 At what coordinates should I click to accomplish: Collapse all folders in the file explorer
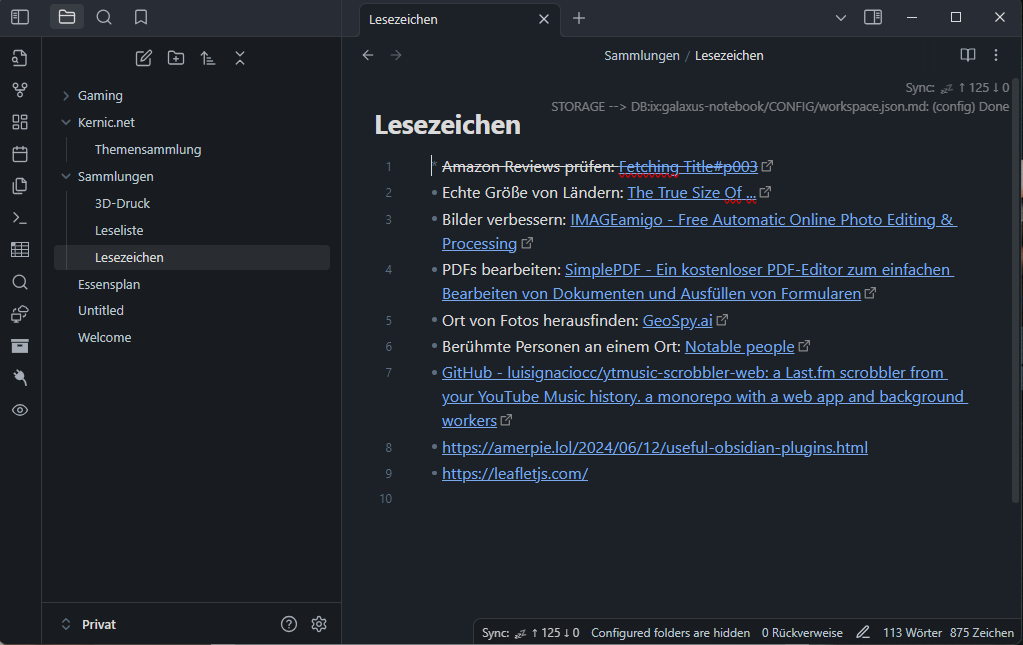pyautogui.click(x=240, y=58)
